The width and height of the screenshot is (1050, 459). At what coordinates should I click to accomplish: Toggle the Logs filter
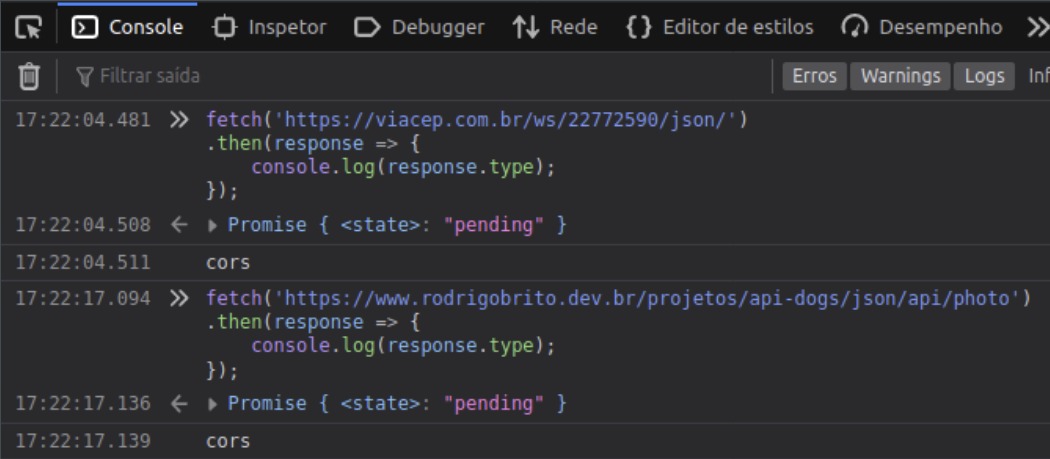(984, 76)
